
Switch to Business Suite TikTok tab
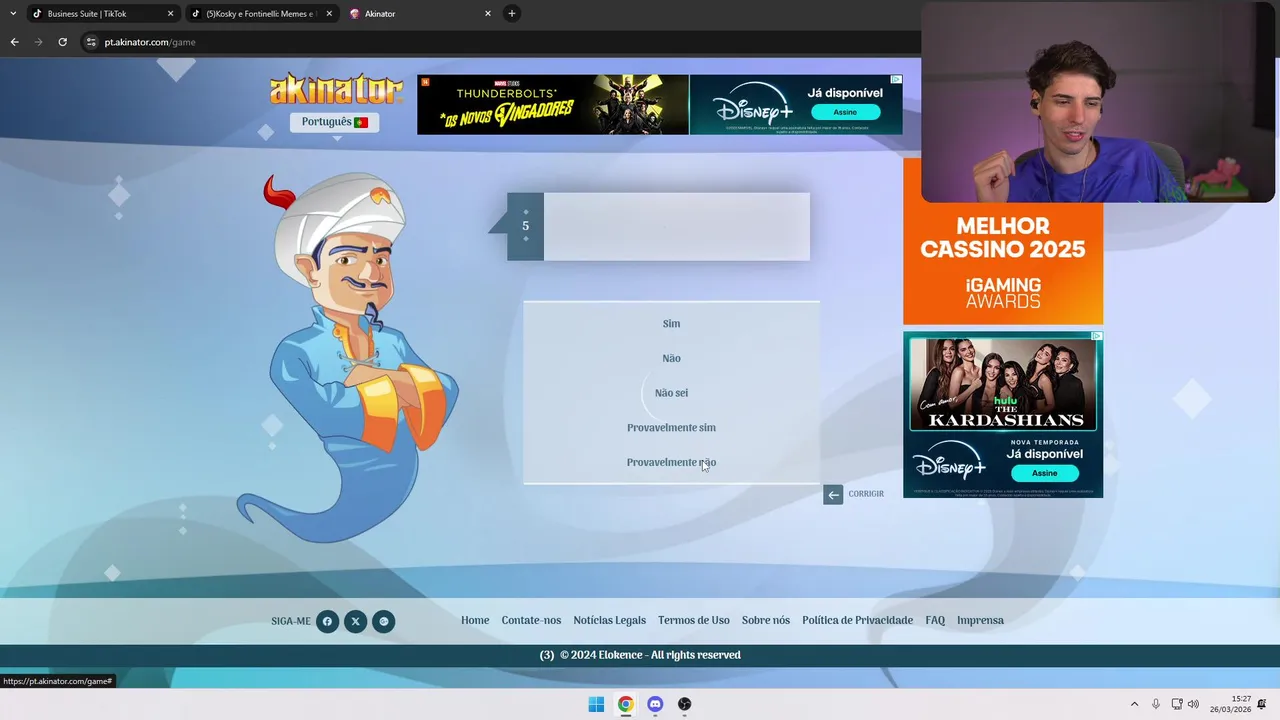pos(102,14)
